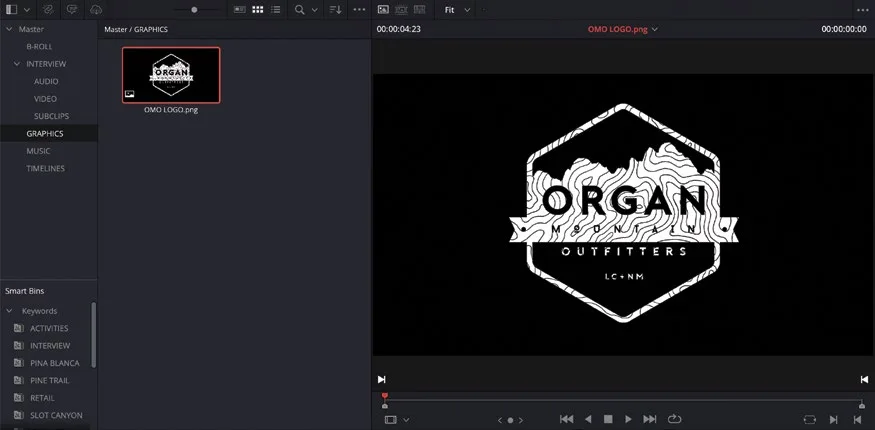The image size is (875, 430).
Task: Open the AUDIO sub-bin
Action: (x=46, y=81)
